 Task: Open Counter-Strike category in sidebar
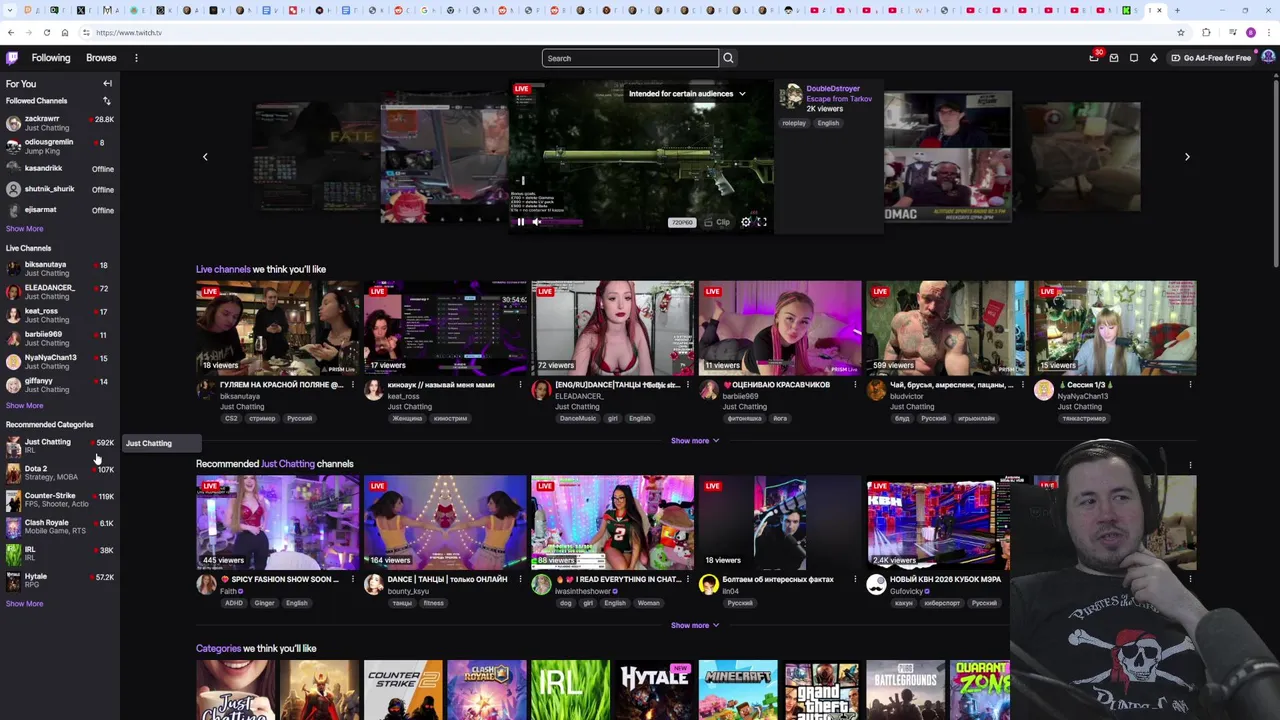pos(59,500)
